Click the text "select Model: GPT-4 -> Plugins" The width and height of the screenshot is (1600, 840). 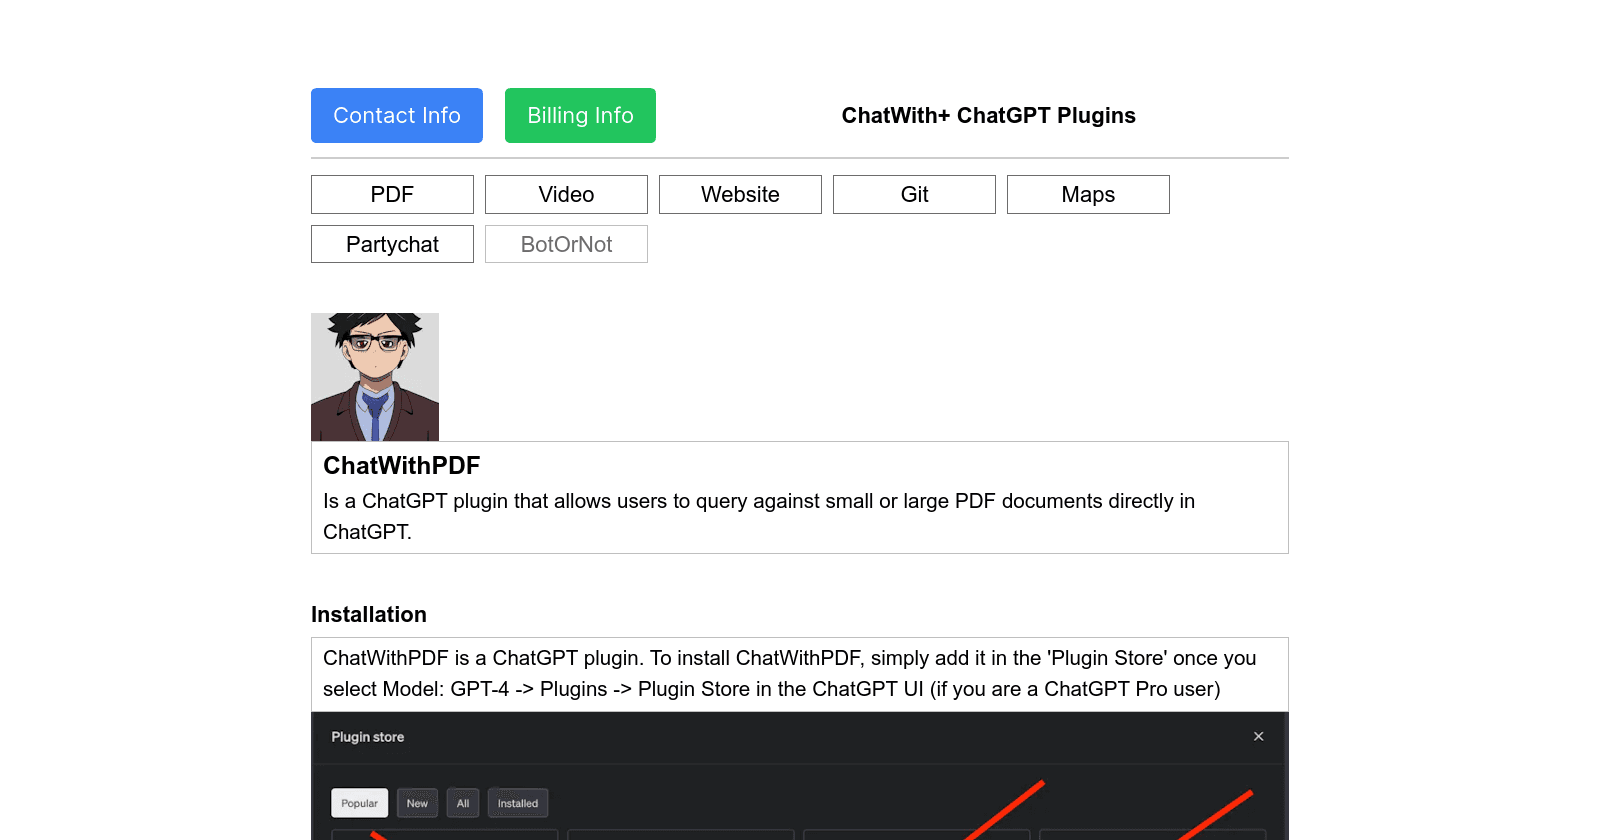pos(465,689)
